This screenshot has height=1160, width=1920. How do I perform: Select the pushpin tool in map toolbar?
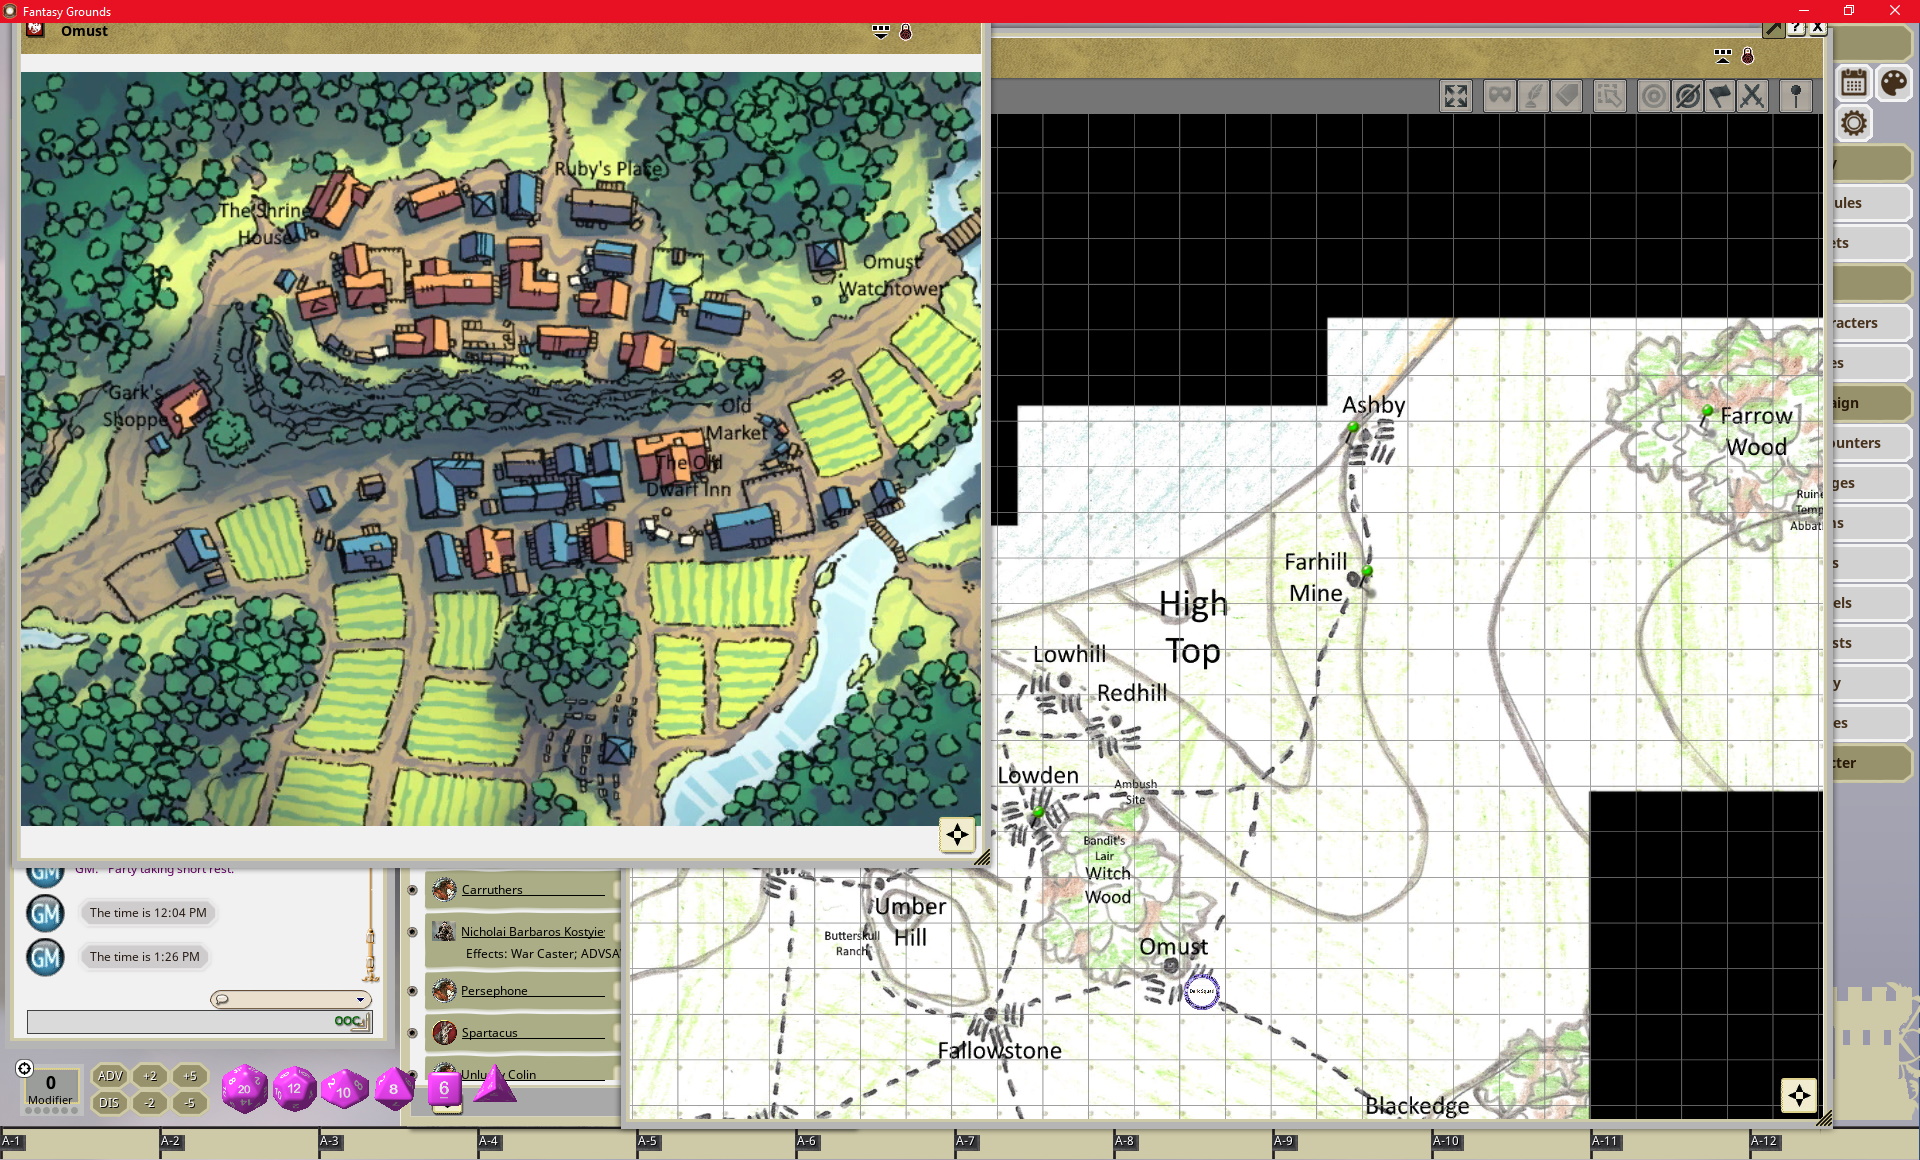point(1796,96)
